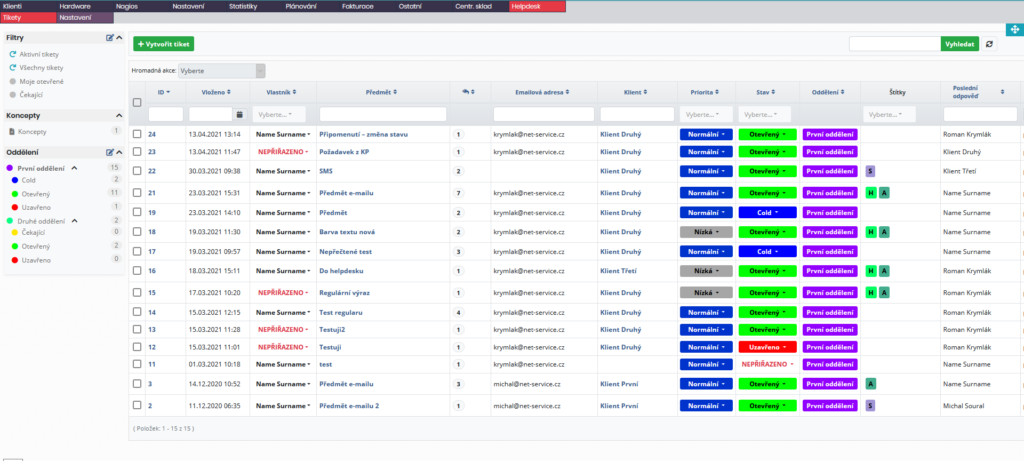Sort by the Vloženo column header
The image size is (1024, 461).
[x=217, y=93]
